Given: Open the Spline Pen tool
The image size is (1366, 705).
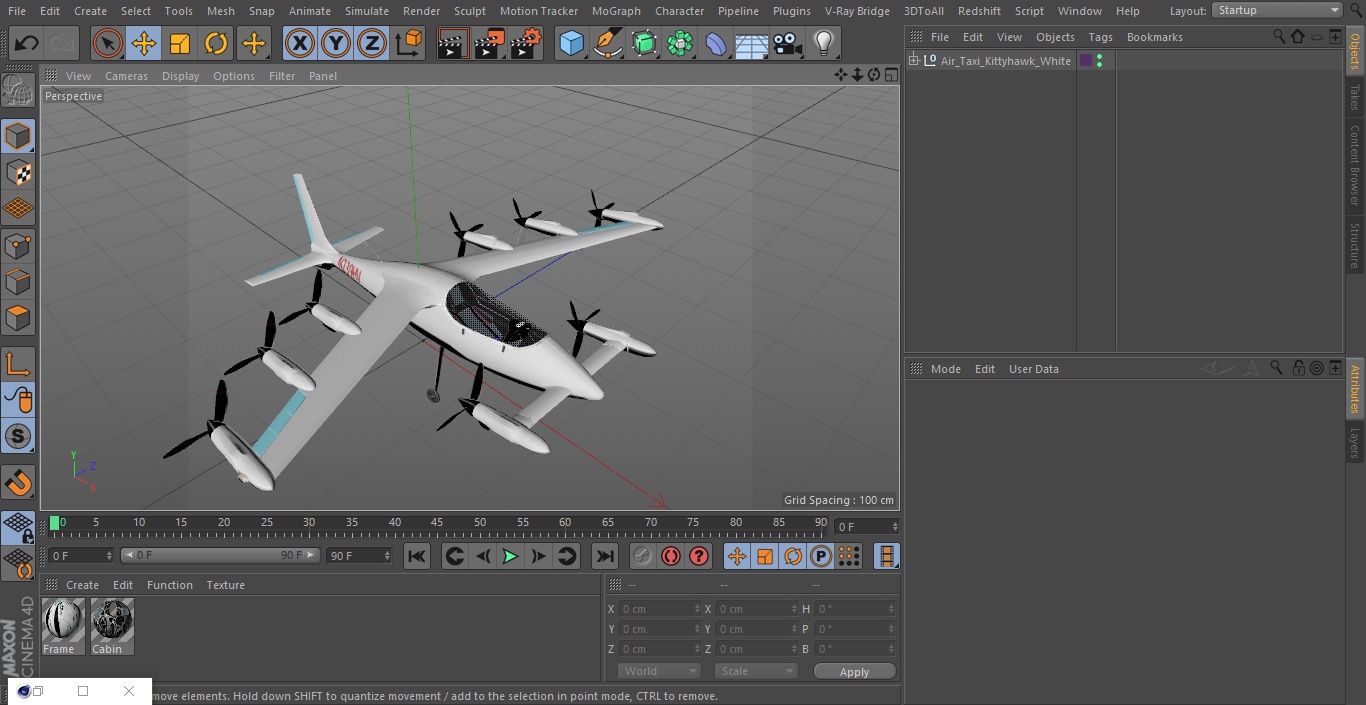Looking at the screenshot, I should point(607,43).
